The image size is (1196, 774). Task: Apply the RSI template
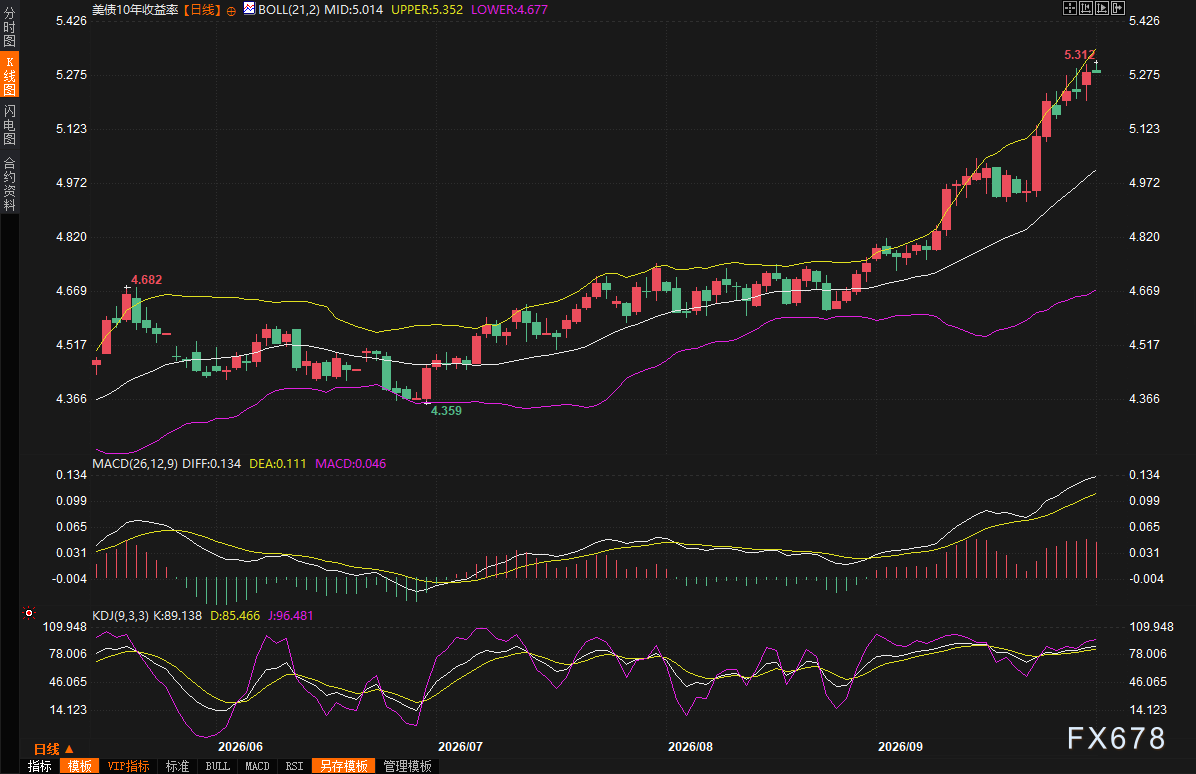point(294,766)
